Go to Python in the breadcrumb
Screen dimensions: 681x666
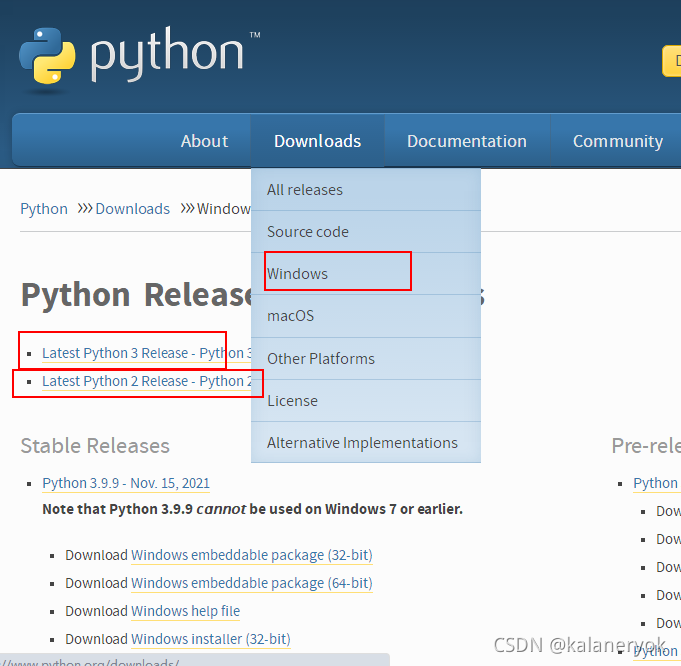[44, 209]
